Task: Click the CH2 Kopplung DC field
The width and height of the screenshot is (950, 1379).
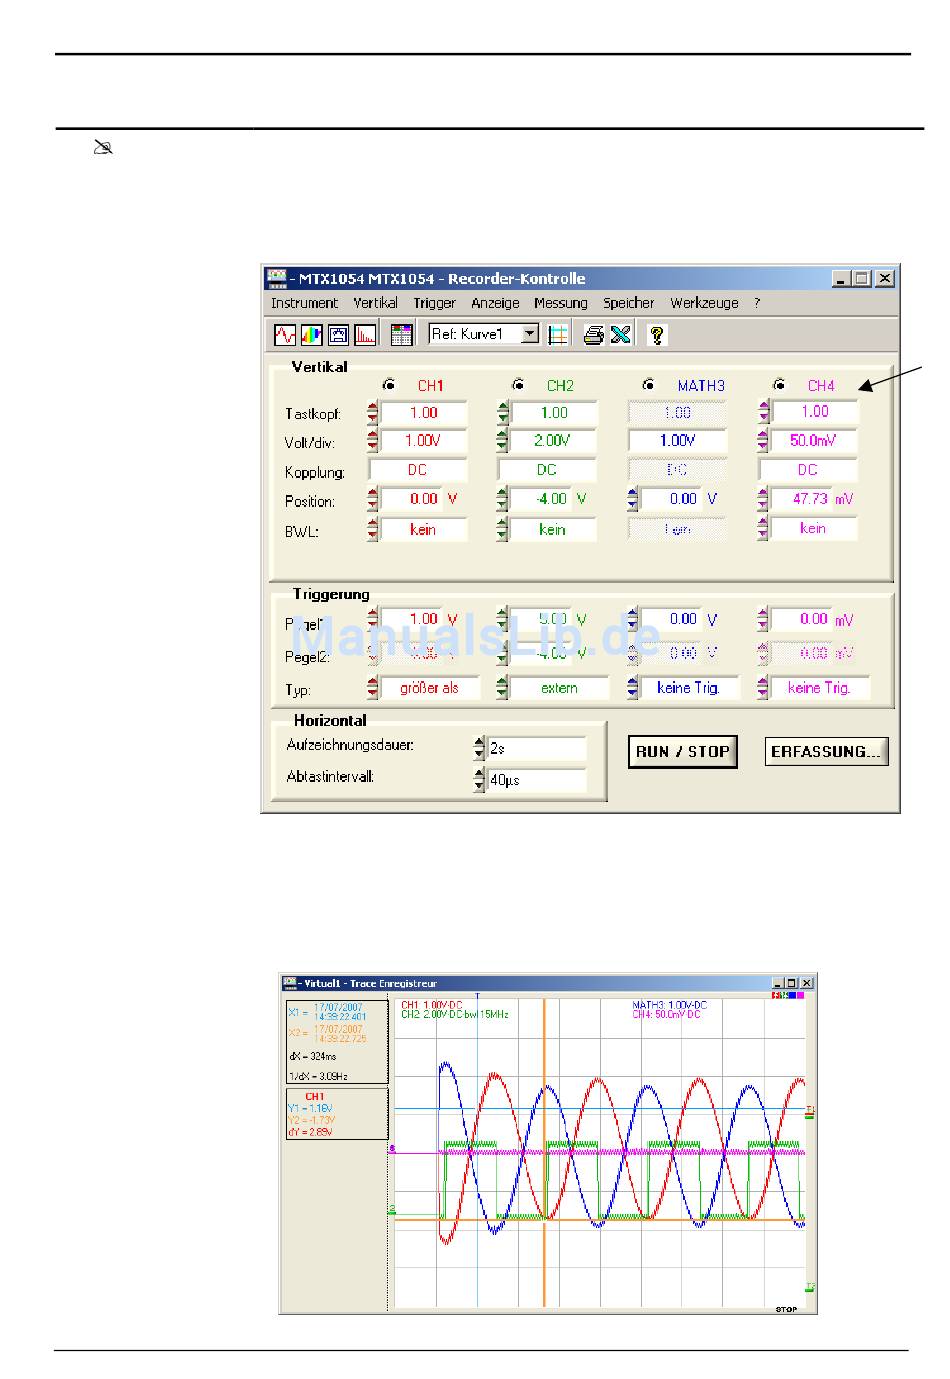Action: click(x=546, y=470)
